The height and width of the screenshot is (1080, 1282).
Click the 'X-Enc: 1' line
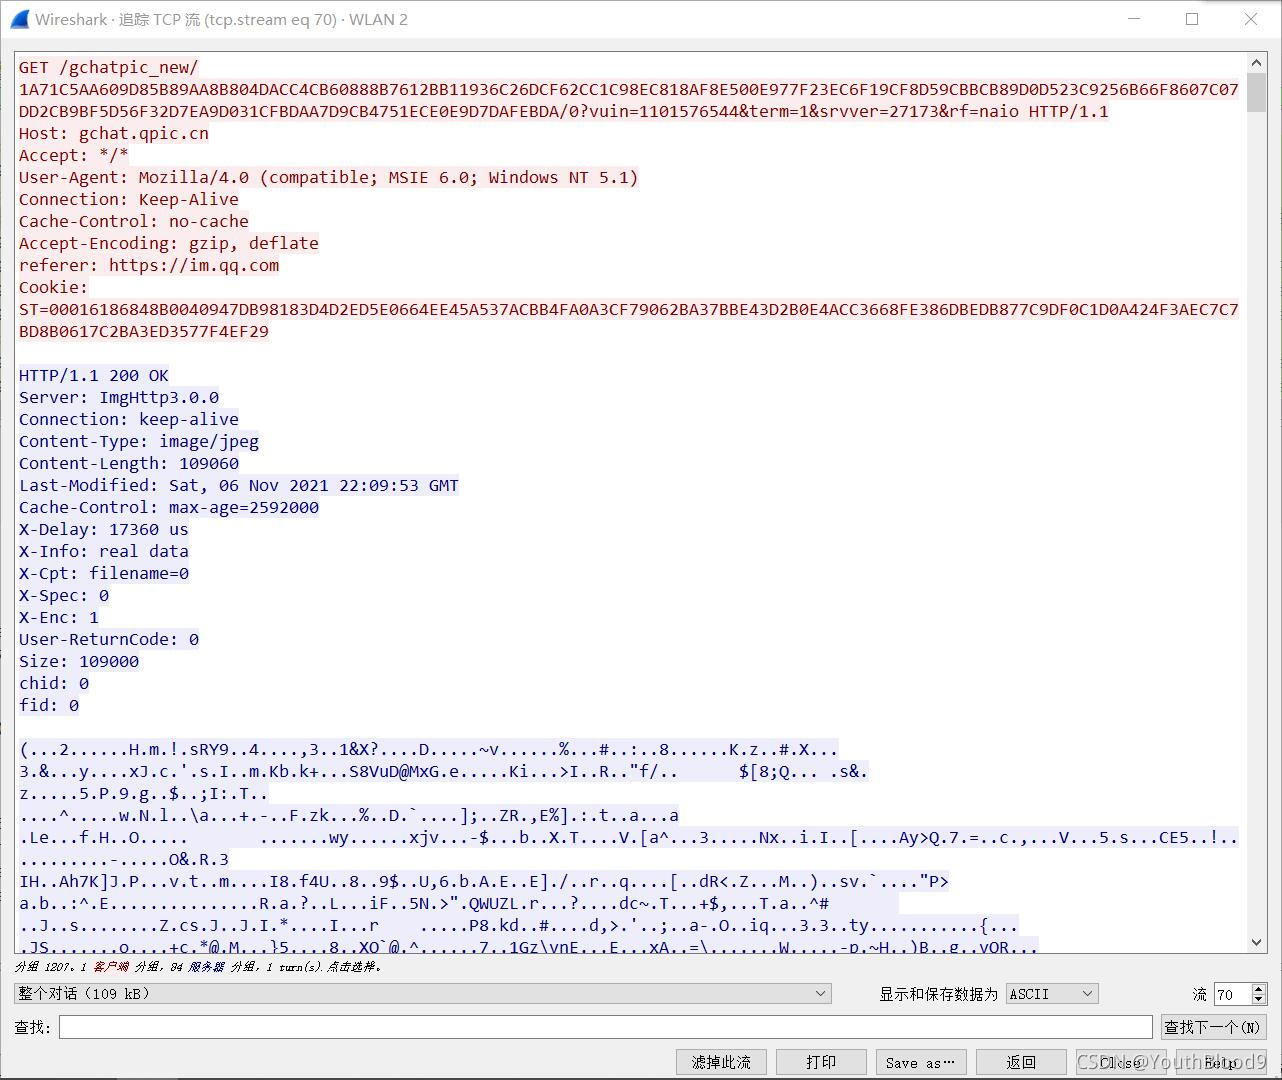[59, 617]
